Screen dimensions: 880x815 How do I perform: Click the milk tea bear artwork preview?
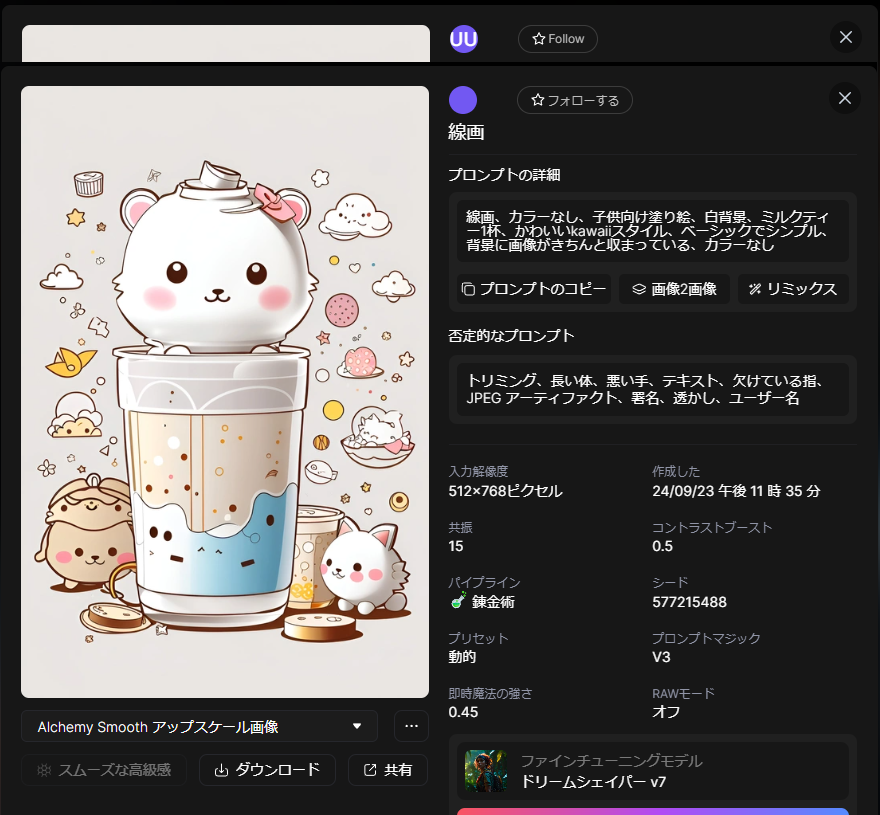225,392
